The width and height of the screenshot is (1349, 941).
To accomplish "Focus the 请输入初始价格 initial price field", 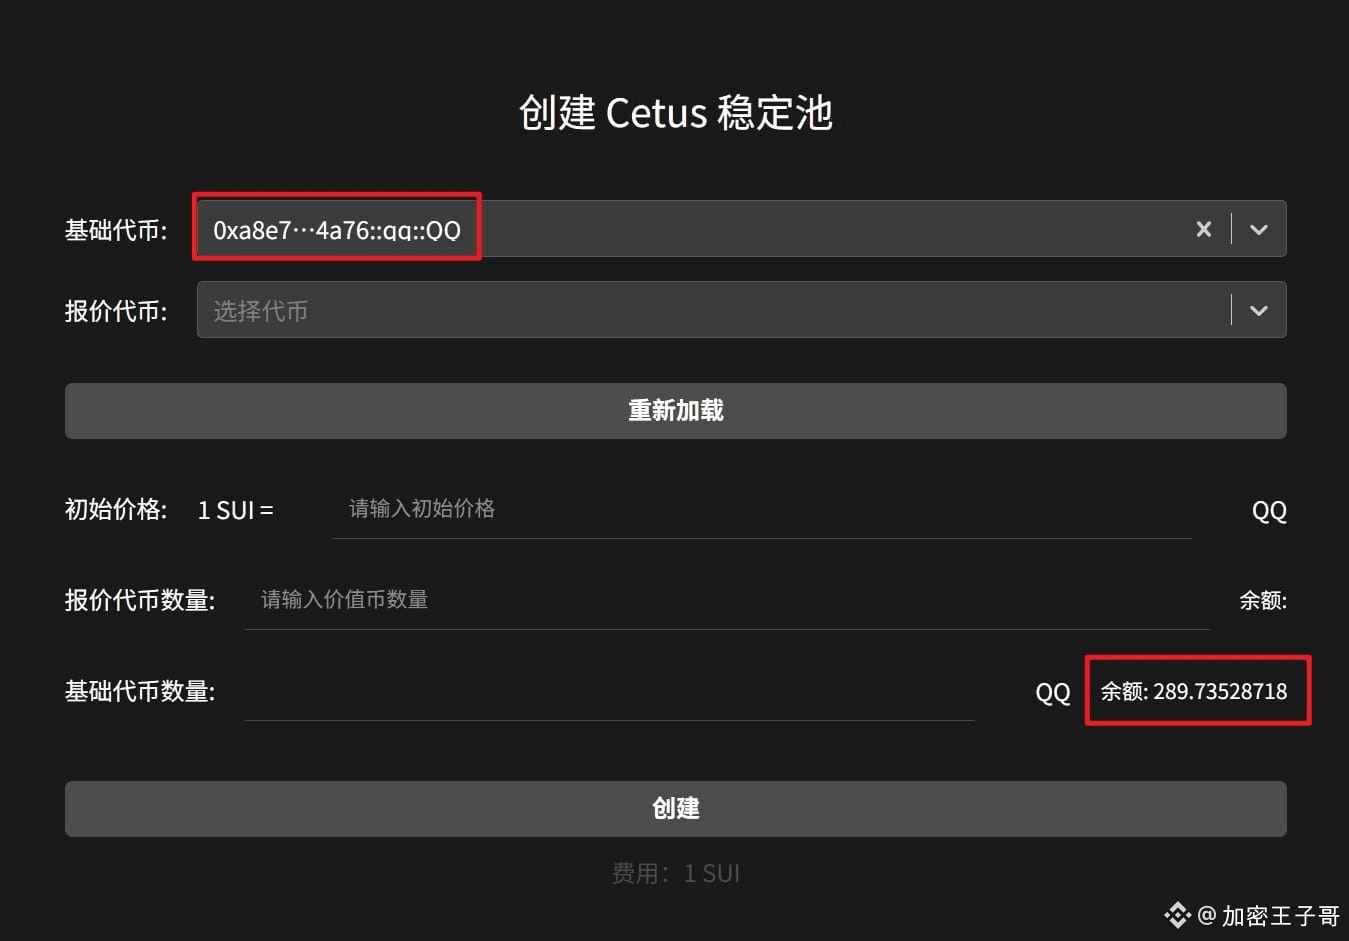I will click(760, 509).
